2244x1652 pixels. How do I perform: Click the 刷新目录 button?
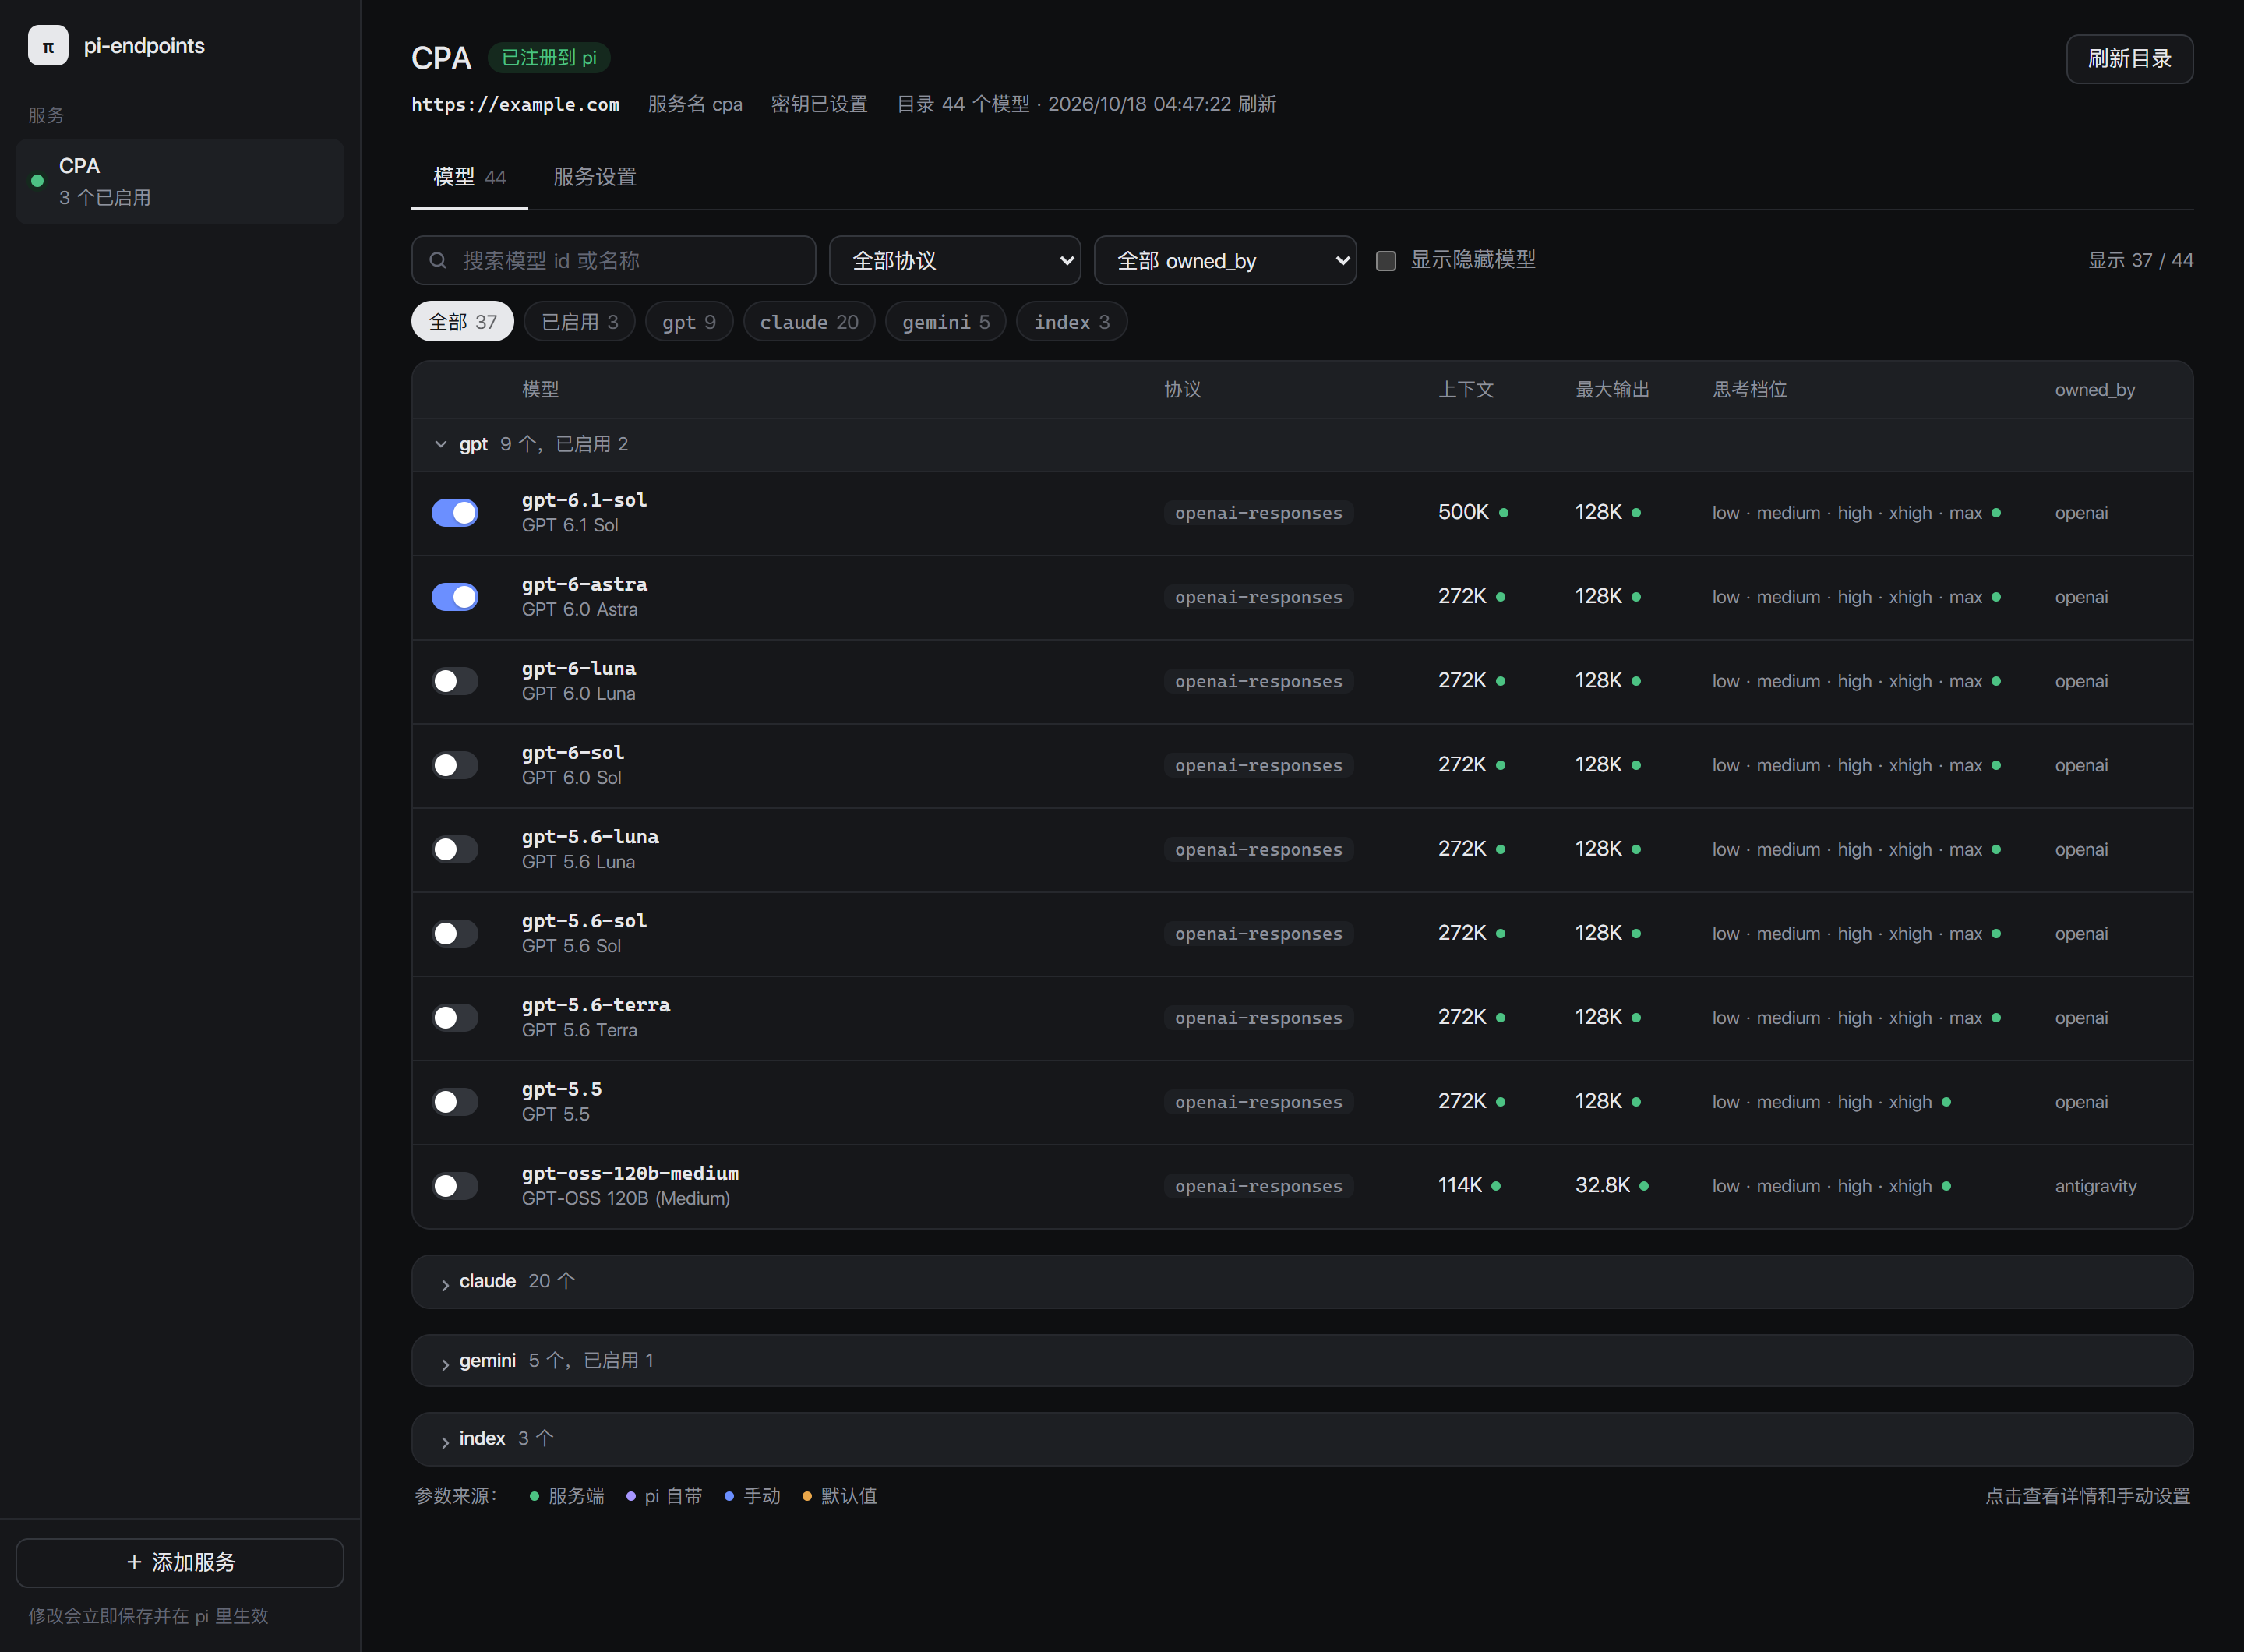[x=2130, y=59]
